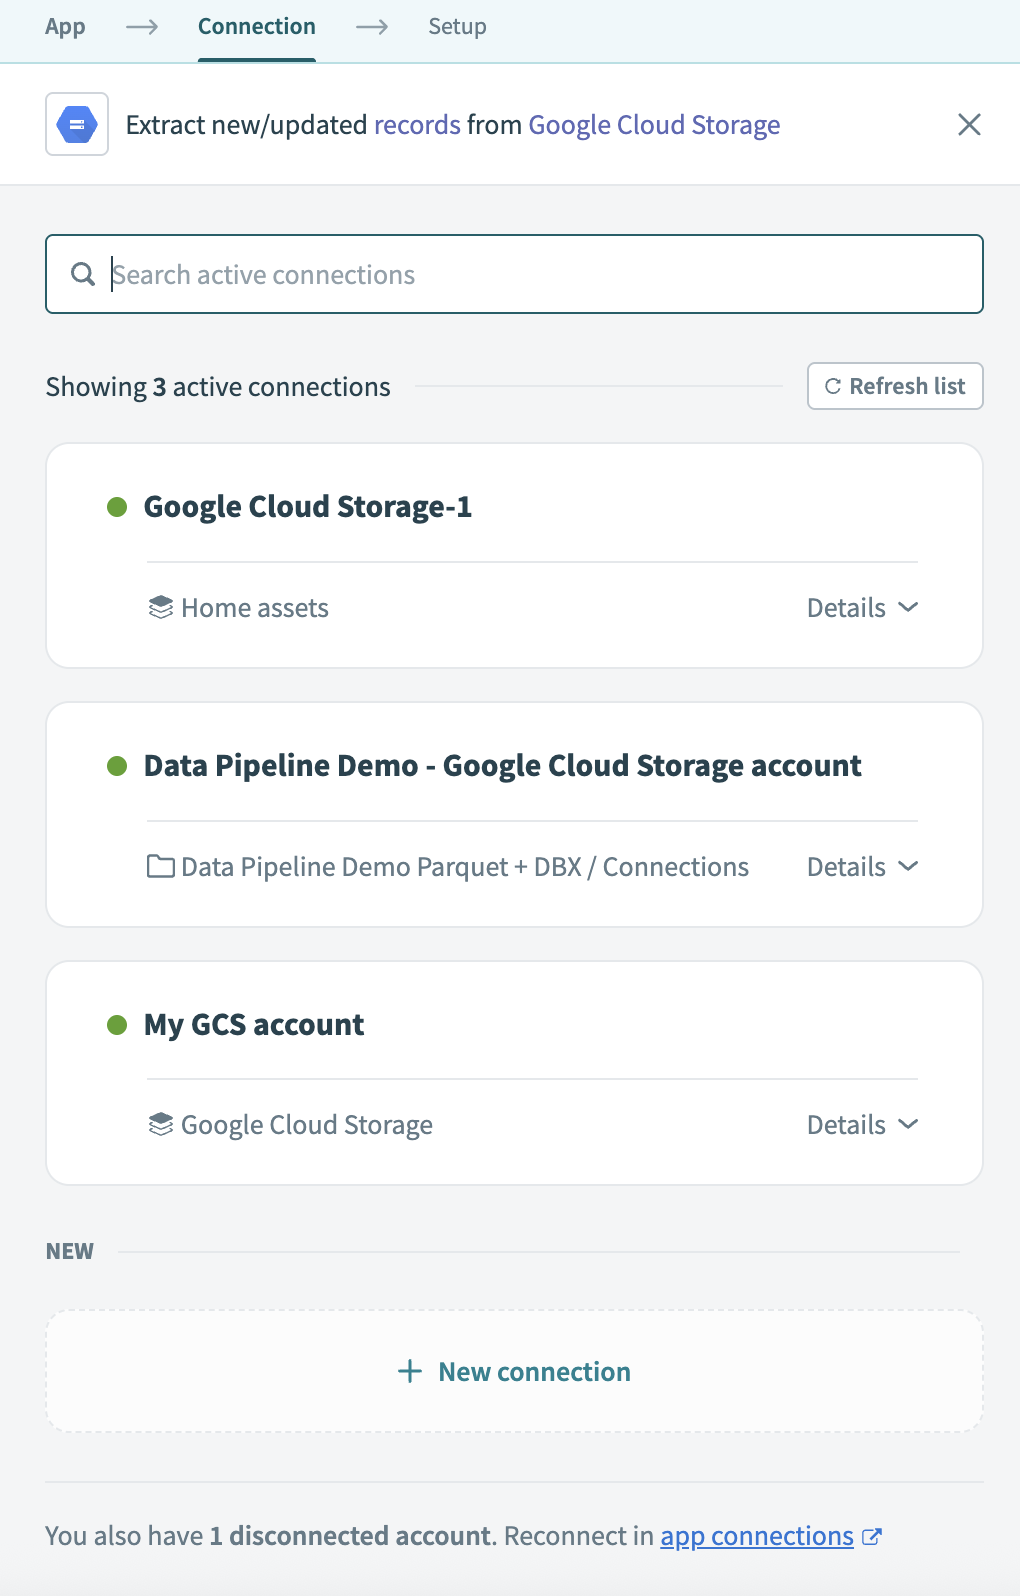The image size is (1020, 1596).
Task: Open the Setup step tab
Action: (457, 27)
